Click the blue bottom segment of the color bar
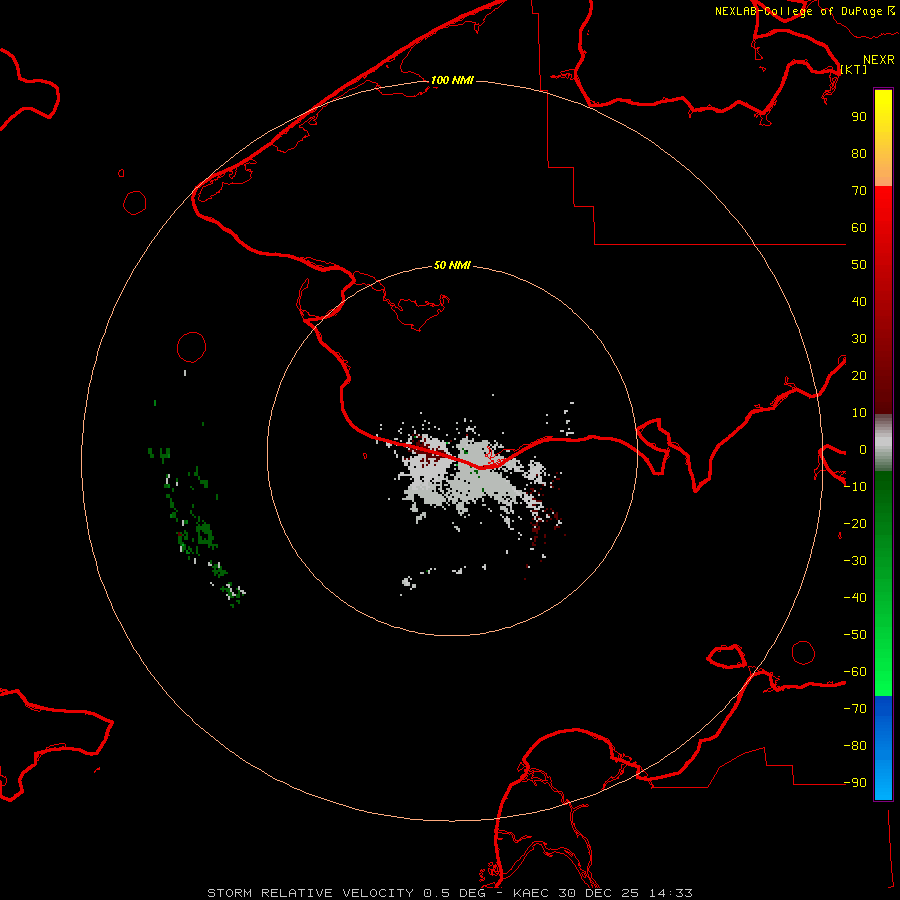 883,748
